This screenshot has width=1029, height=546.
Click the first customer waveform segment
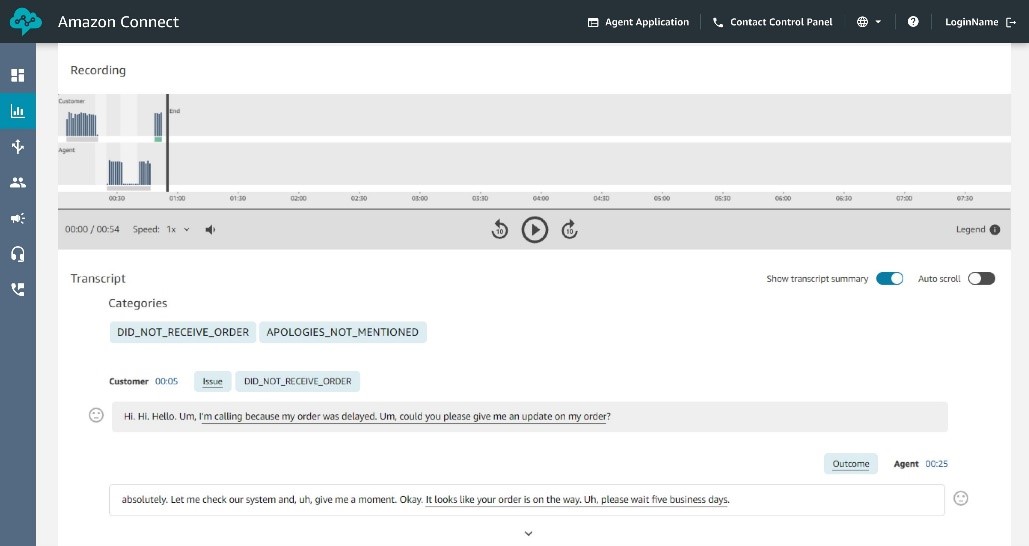[81, 125]
